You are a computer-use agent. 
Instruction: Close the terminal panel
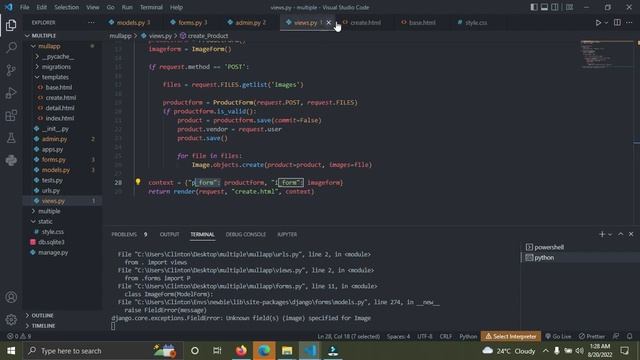(x=631, y=234)
